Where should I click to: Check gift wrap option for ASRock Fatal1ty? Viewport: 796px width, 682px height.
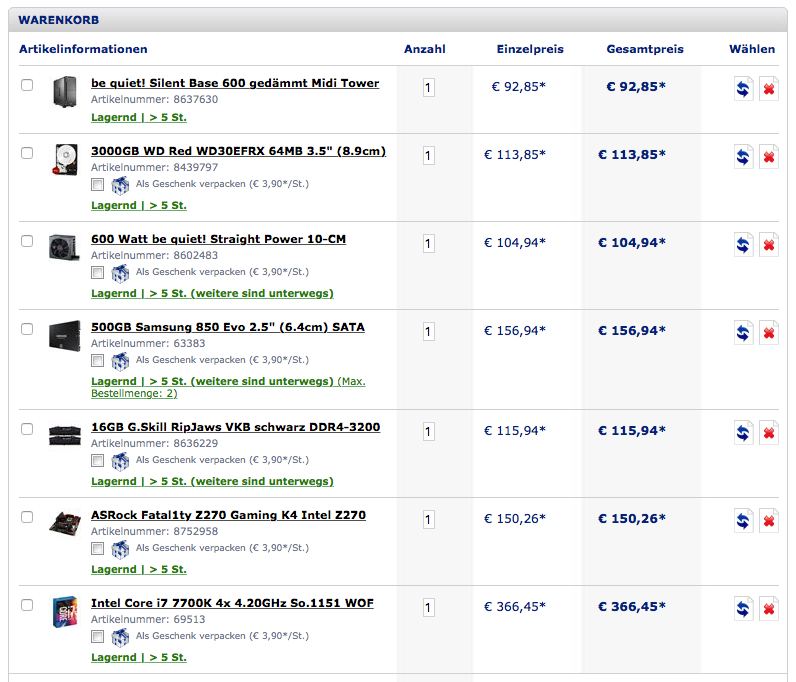coord(97,549)
